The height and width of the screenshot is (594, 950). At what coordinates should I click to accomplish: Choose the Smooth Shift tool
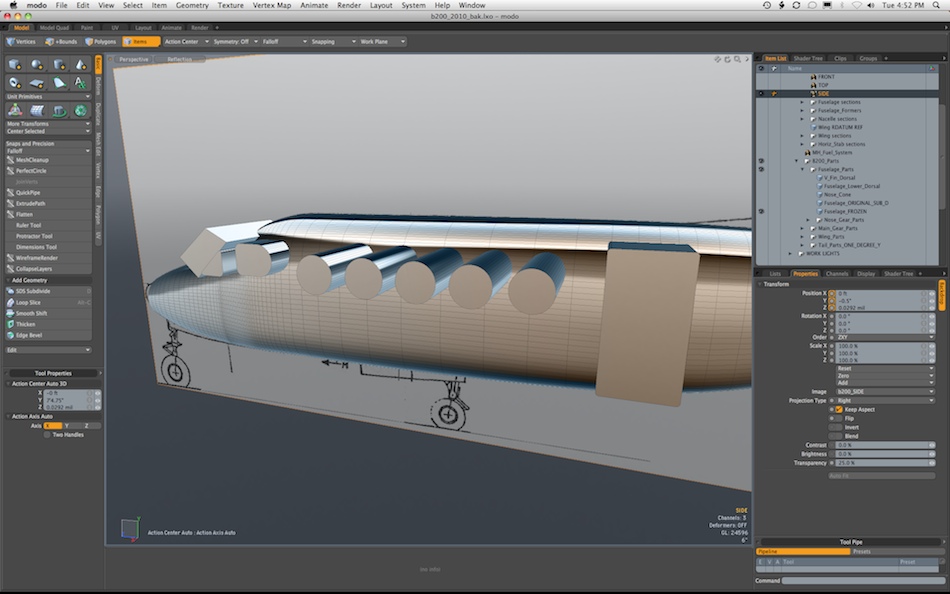(x=32, y=313)
